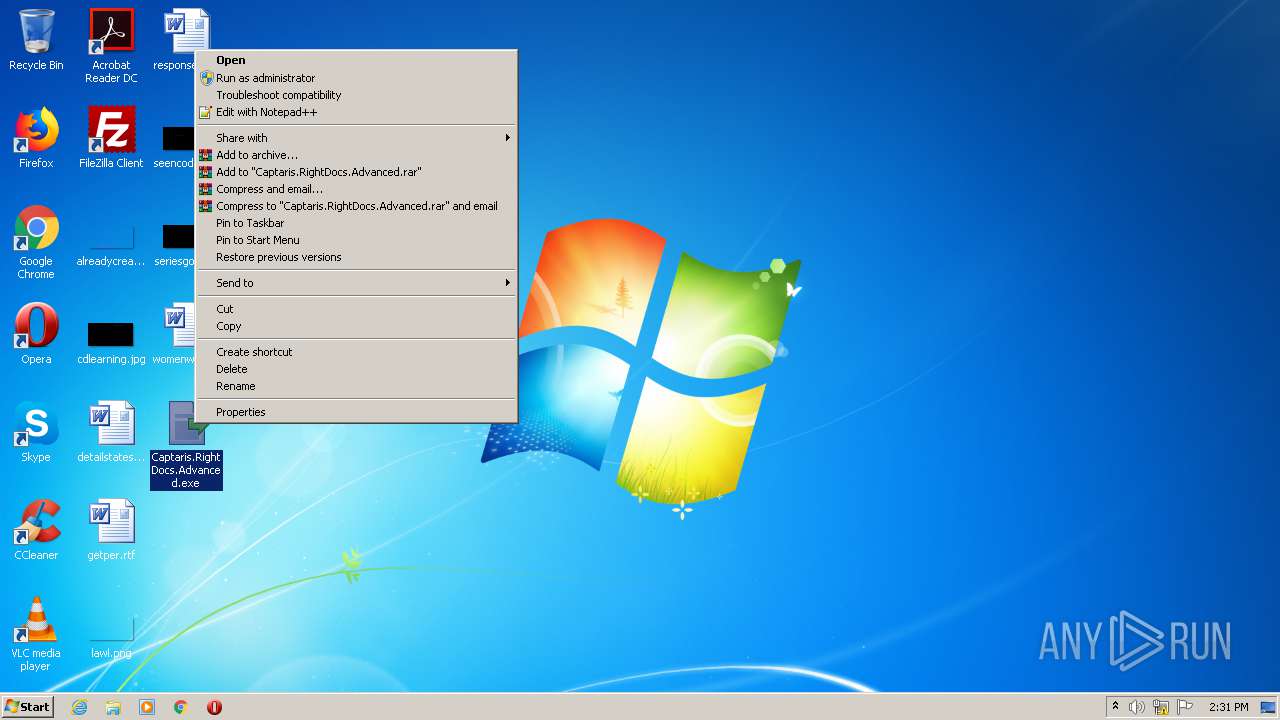Viewport: 1280px width, 720px height.
Task: Choose Cut from context menu
Action: (356, 309)
